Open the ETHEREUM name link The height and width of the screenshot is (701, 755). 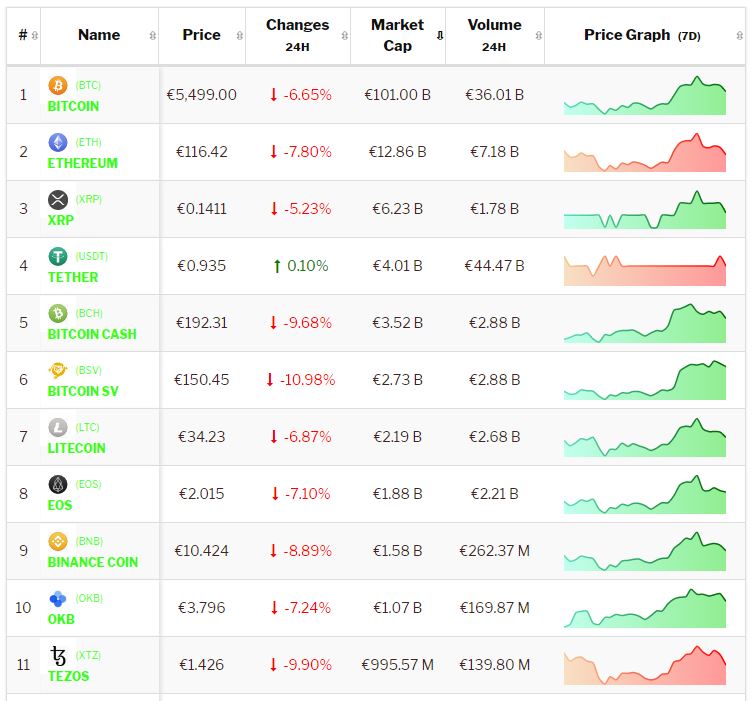83,163
